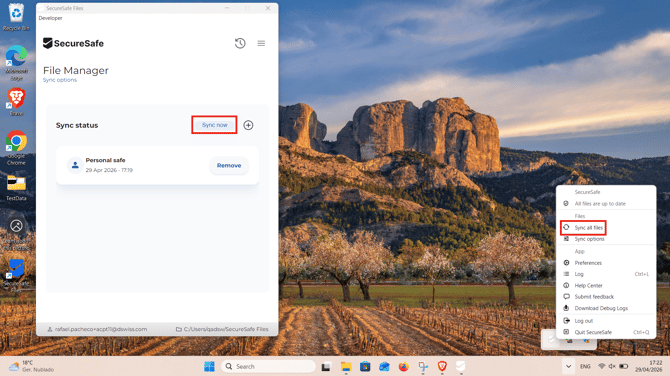Open Brave browser from taskbar

442,366
